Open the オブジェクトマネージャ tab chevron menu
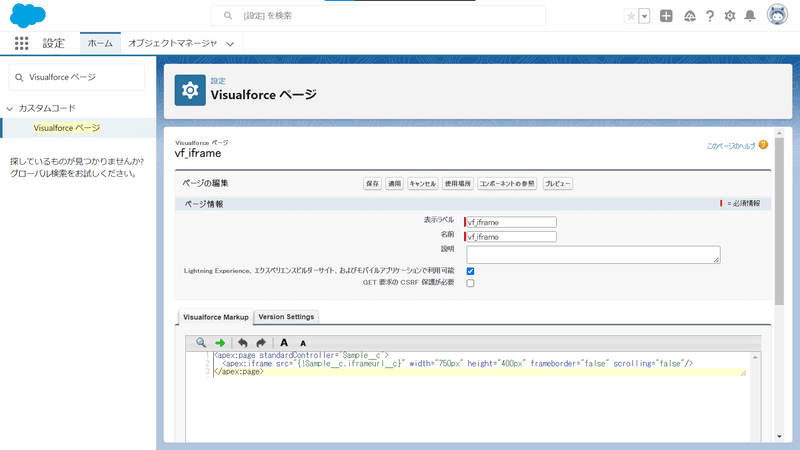 click(x=231, y=44)
